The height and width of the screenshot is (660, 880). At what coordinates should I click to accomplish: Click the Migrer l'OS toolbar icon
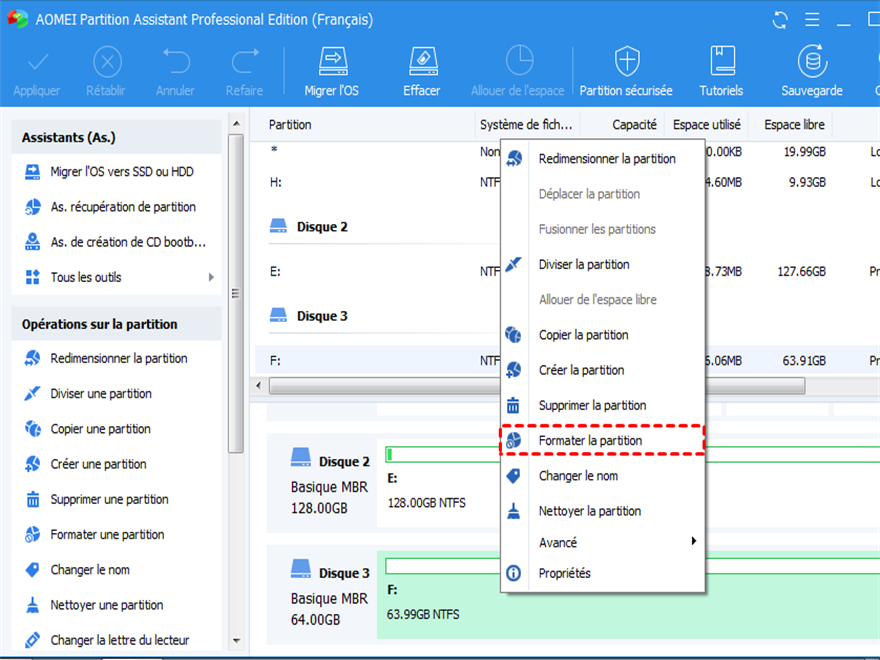pos(332,62)
